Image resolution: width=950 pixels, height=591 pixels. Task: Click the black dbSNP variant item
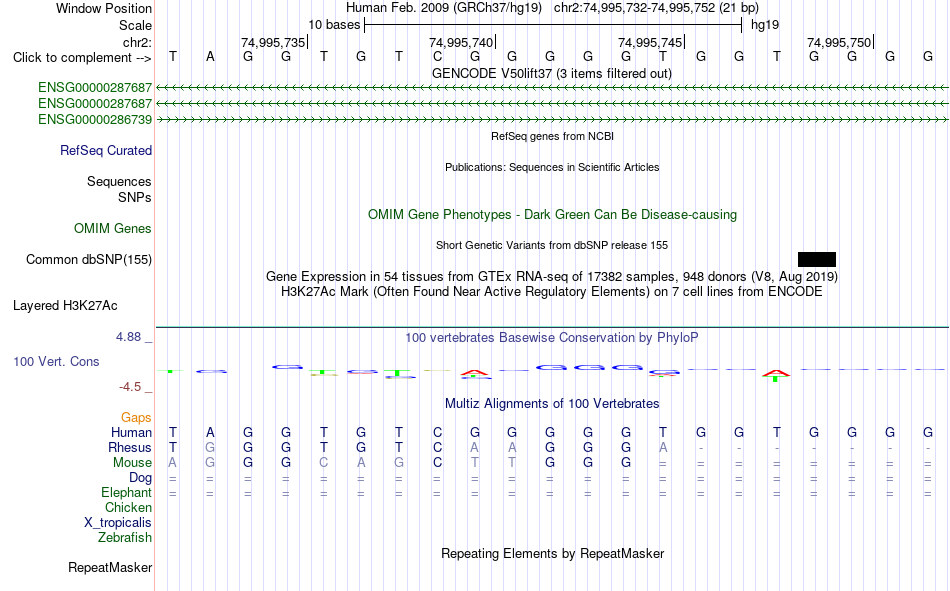coord(817,259)
